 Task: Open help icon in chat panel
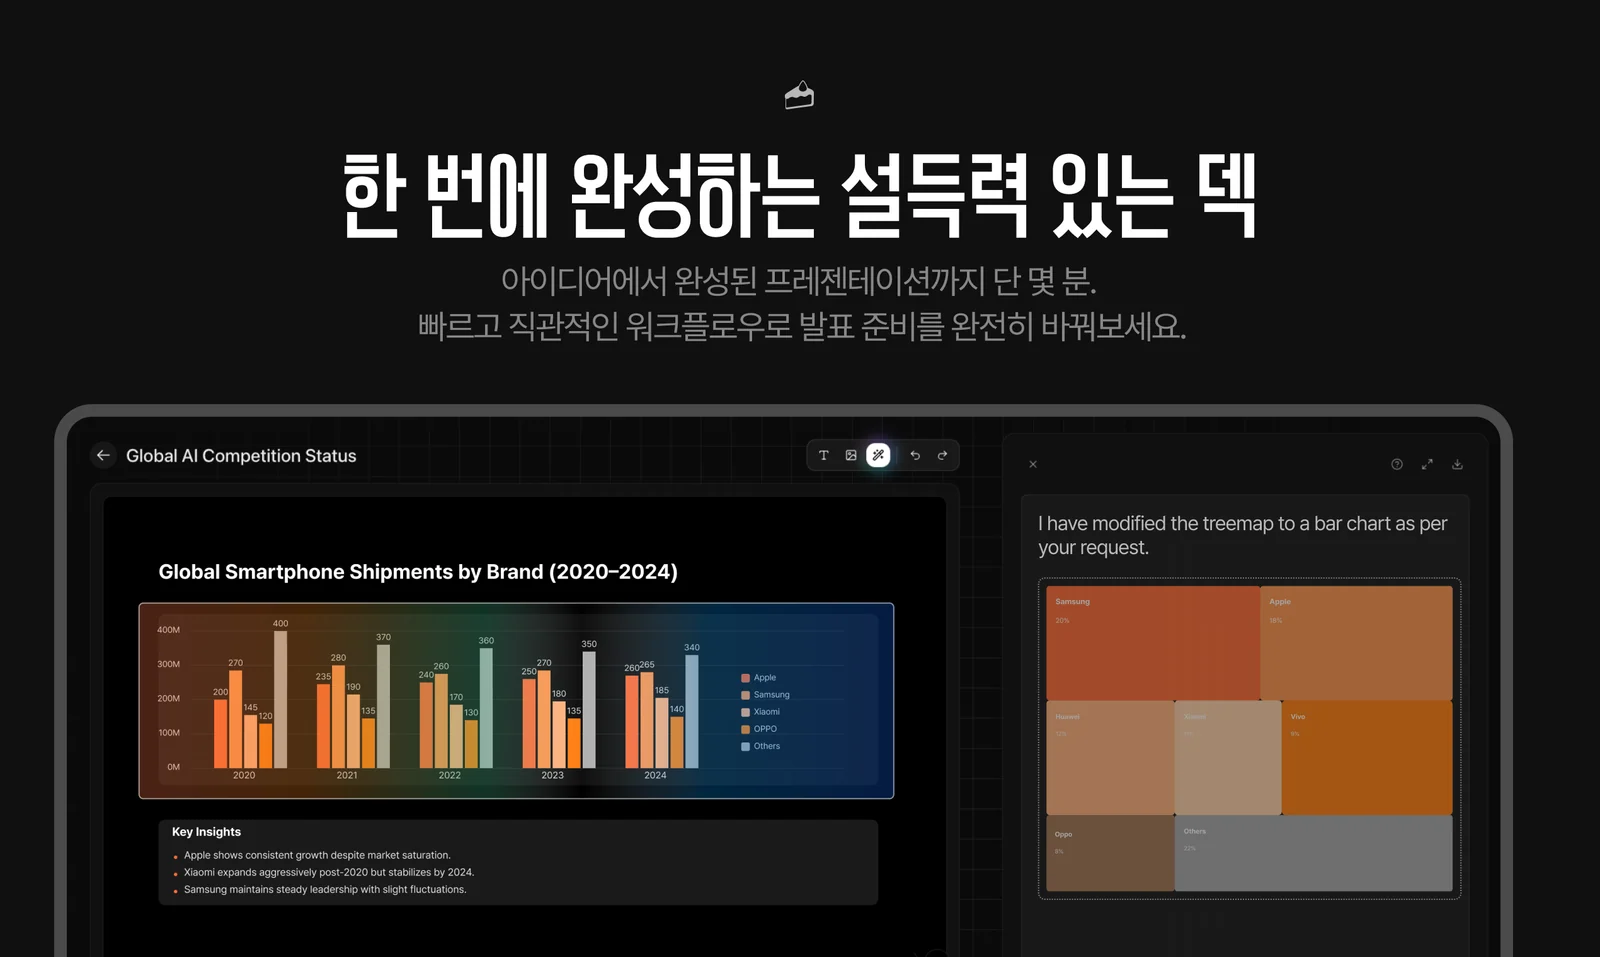(1397, 464)
